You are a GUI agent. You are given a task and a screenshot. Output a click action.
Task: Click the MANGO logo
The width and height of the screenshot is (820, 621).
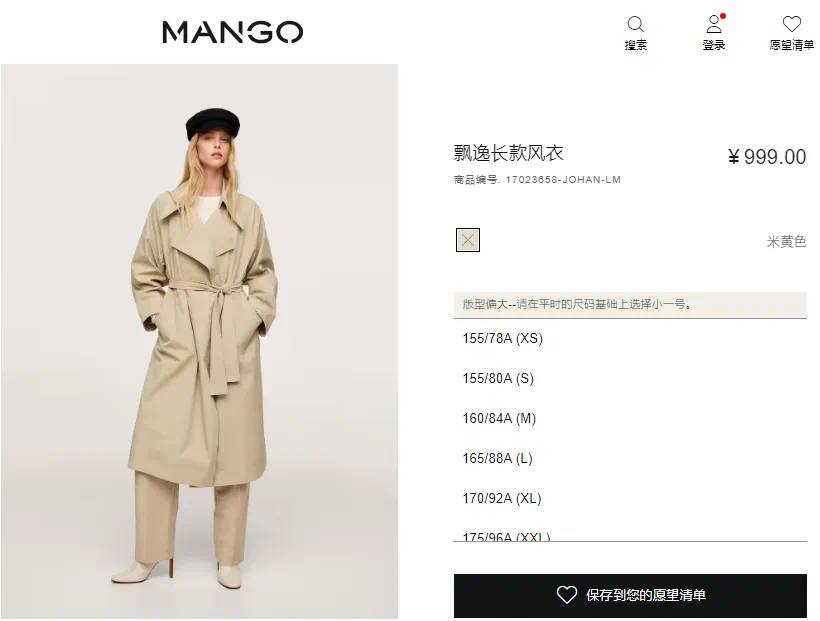tap(233, 32)
